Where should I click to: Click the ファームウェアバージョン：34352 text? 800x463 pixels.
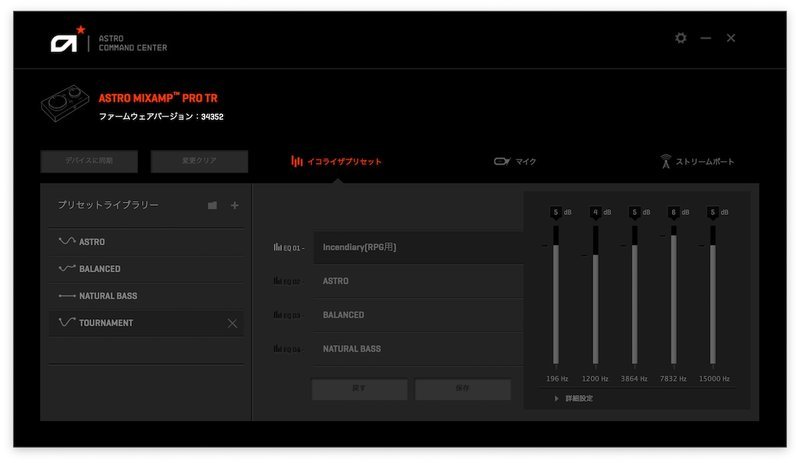(161, 116)
